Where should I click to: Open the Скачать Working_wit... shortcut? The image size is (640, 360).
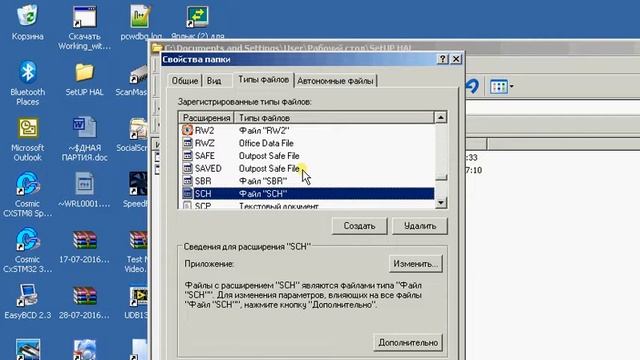(x=84, y=17)
